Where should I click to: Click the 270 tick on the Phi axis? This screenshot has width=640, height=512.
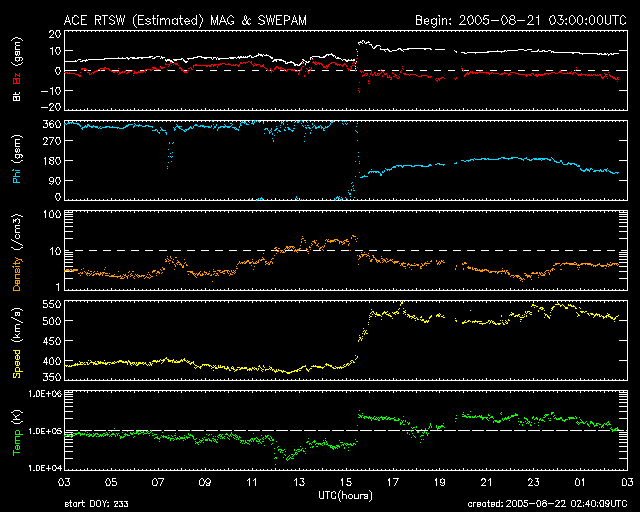(52, 141)
